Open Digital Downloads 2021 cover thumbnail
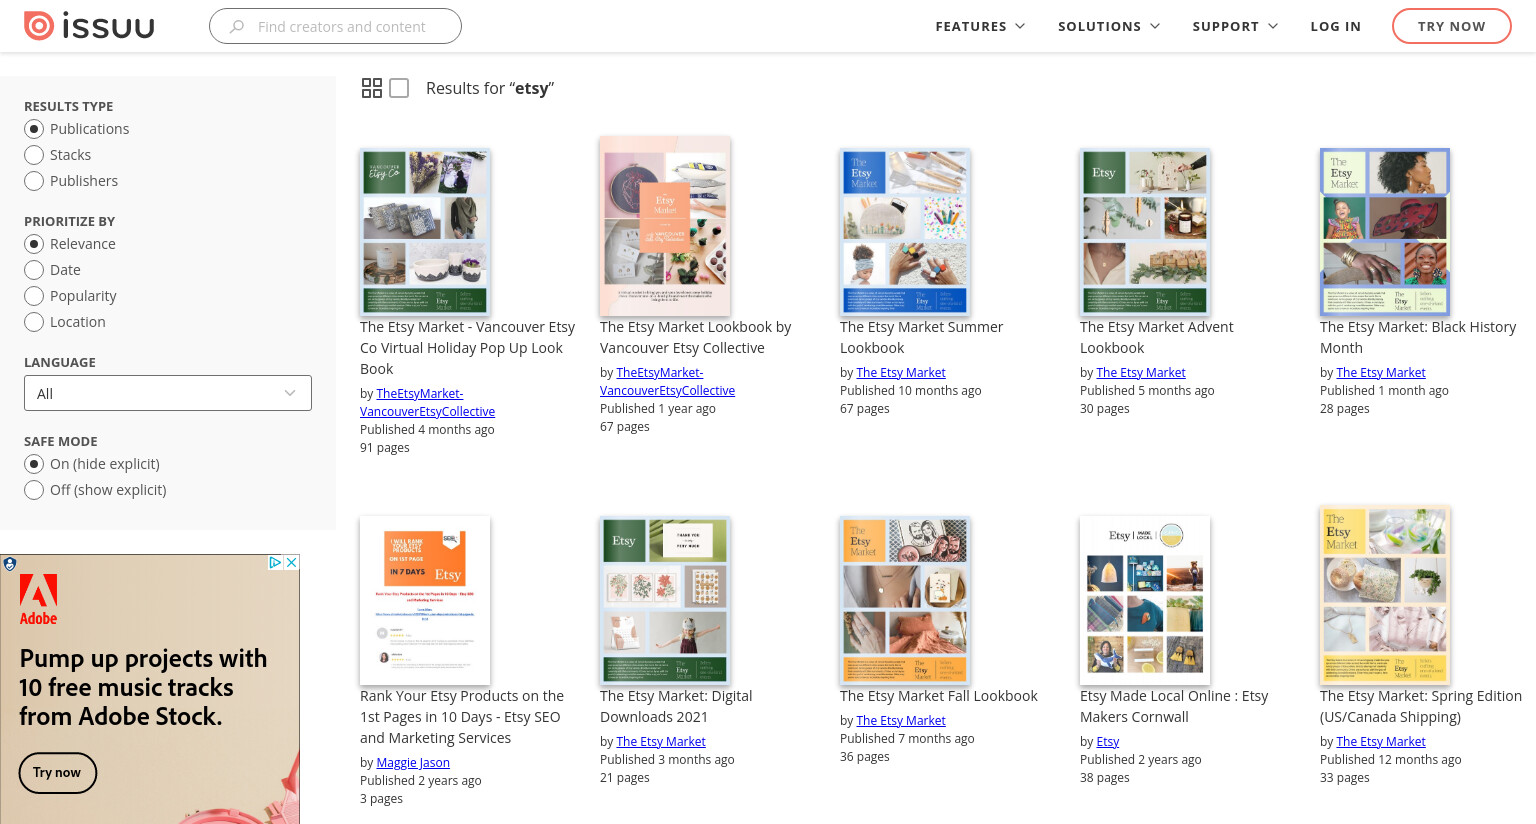 pyautogui.click(x=665, y=600)
